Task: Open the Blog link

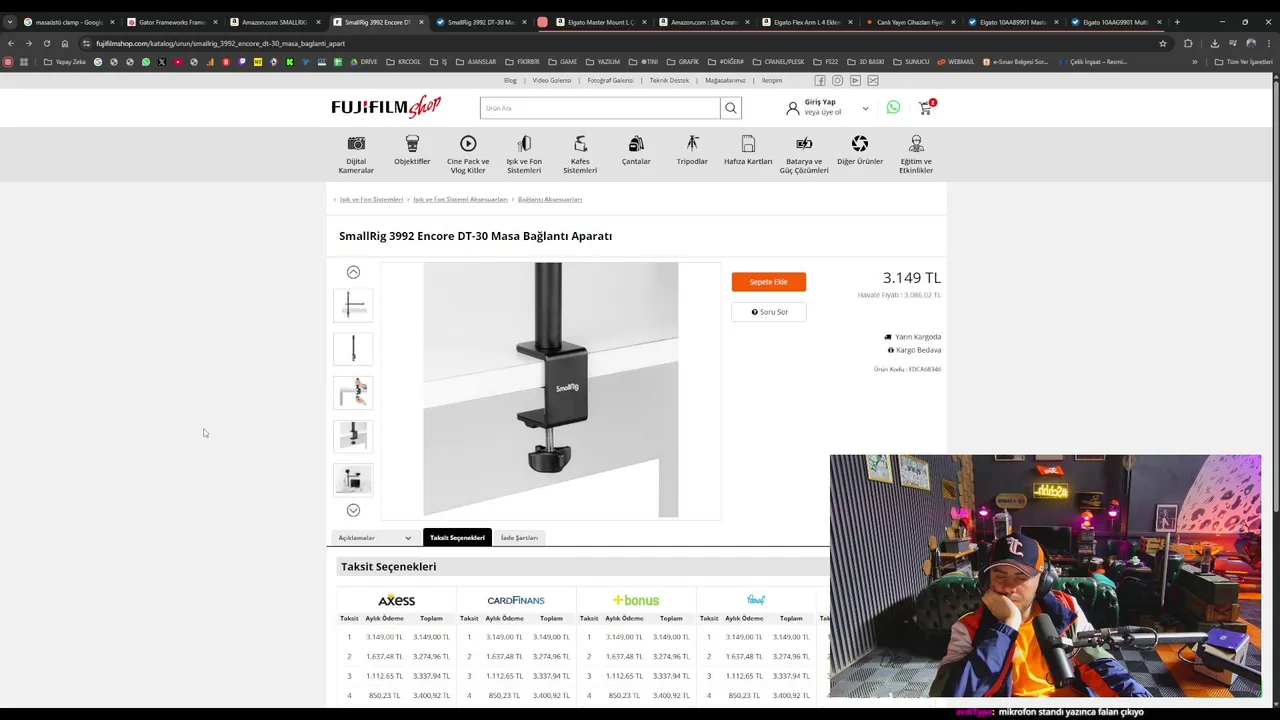Action: (x=510, y=80)
